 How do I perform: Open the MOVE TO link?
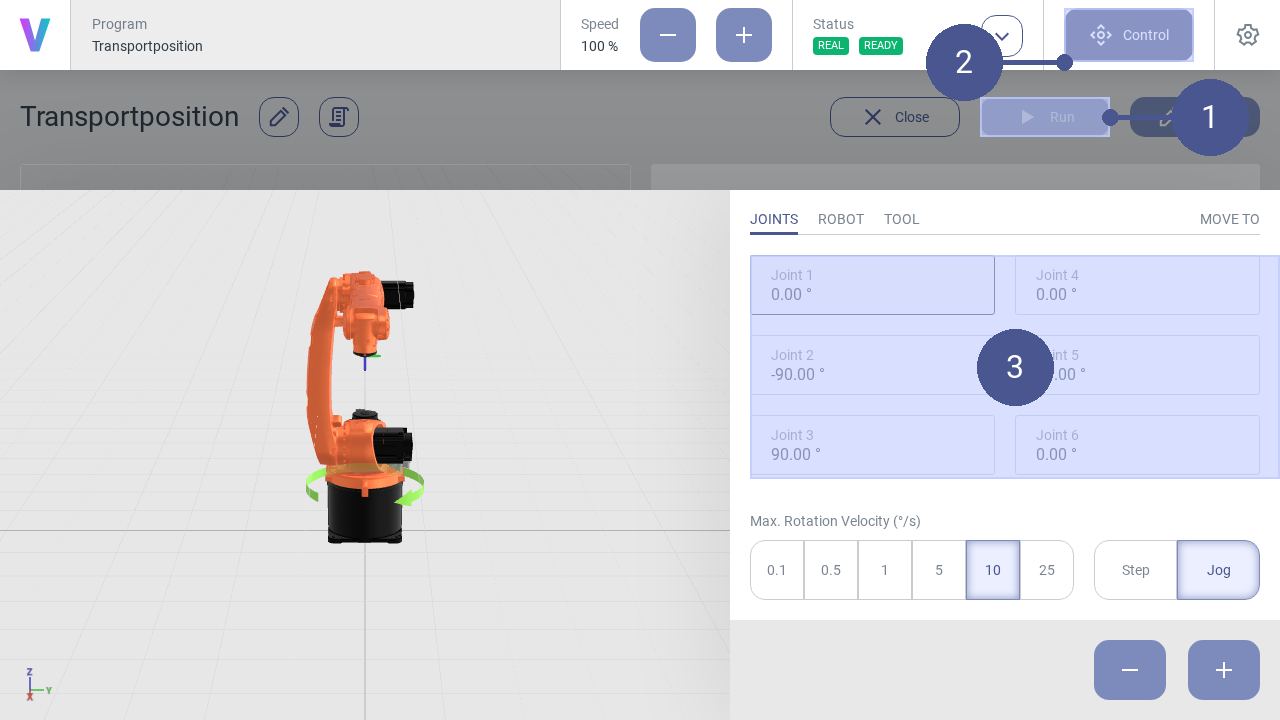(1229, 219)
